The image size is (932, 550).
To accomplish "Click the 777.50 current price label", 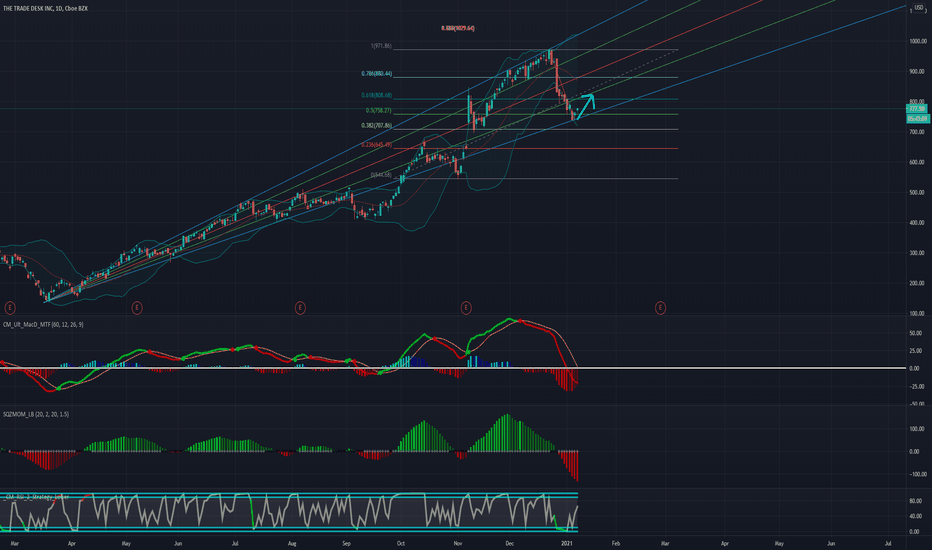I will click(917, 109).
